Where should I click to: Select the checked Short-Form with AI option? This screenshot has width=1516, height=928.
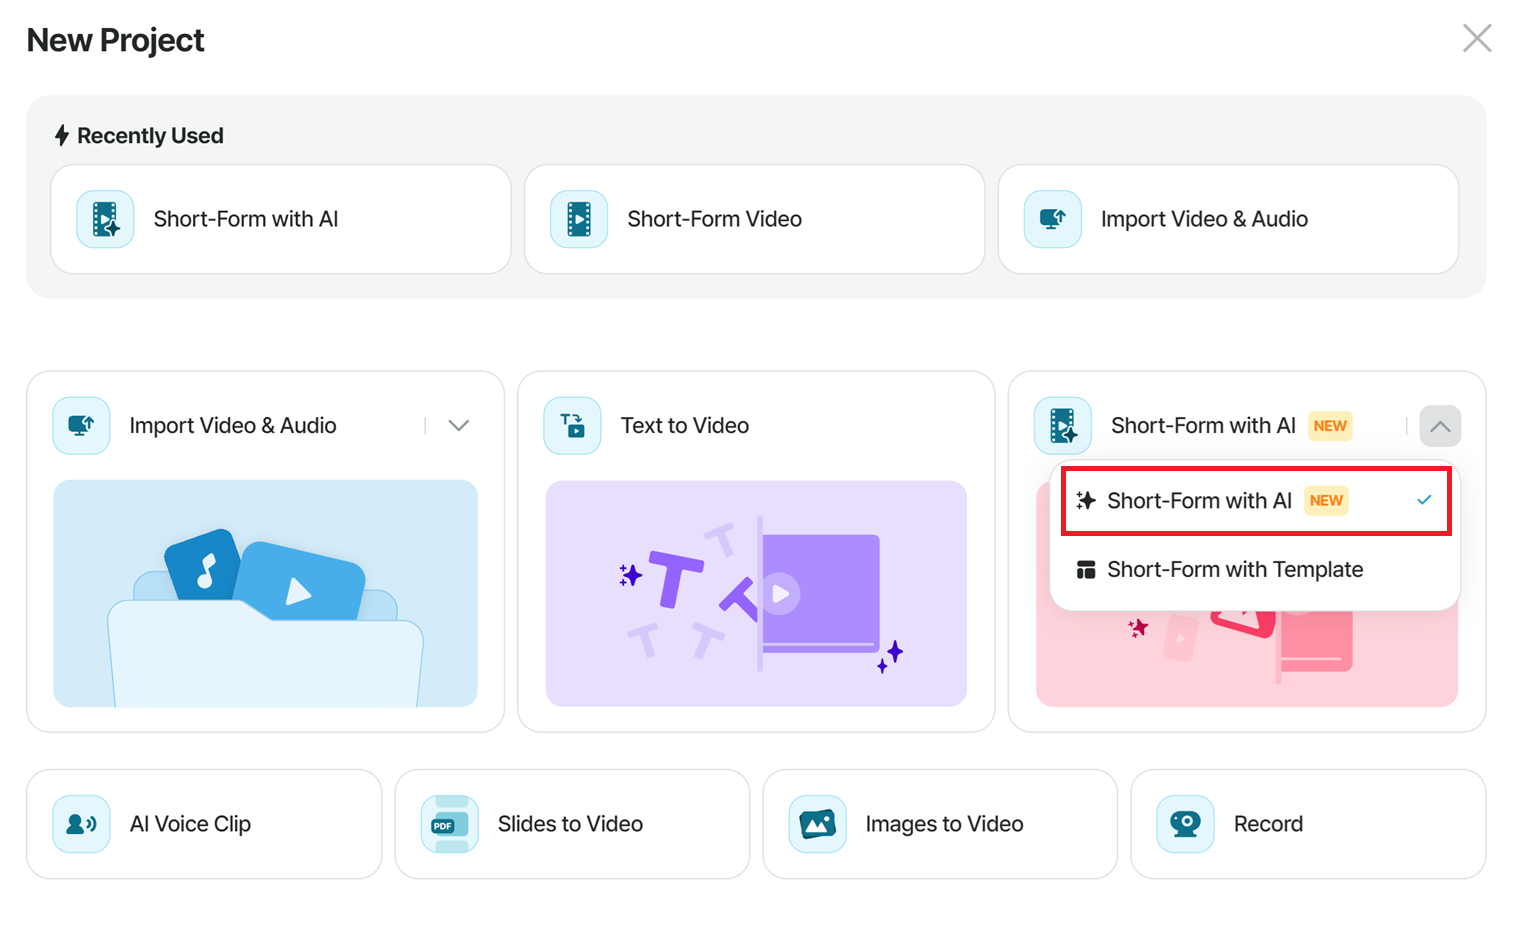click(x=1256, y=500)
